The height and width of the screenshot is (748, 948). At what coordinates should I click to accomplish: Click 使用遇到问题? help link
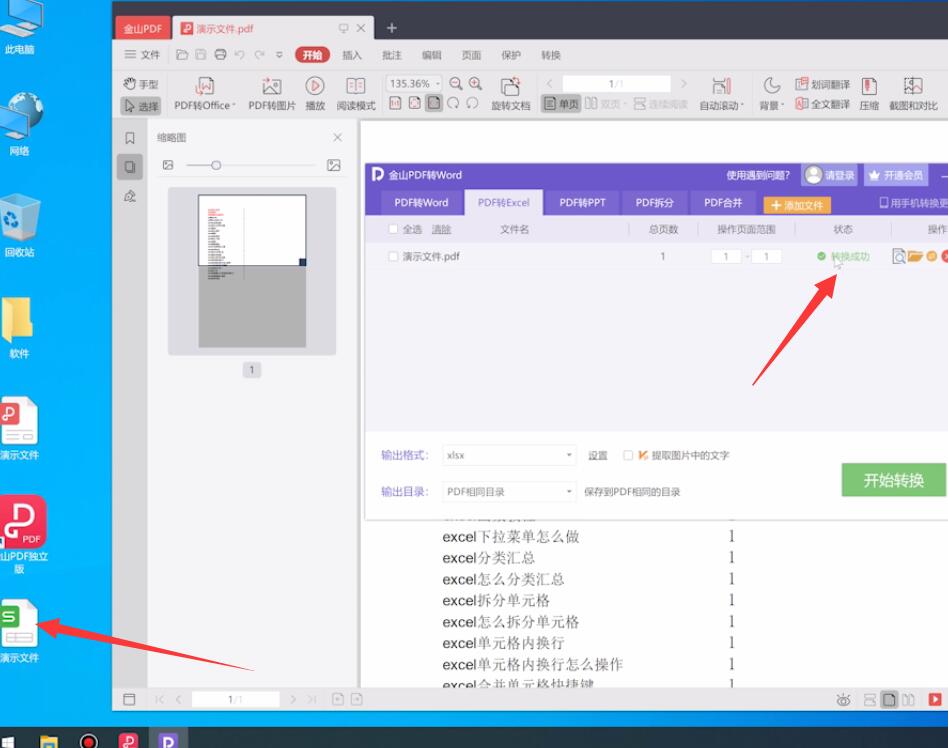click(758, 175)
